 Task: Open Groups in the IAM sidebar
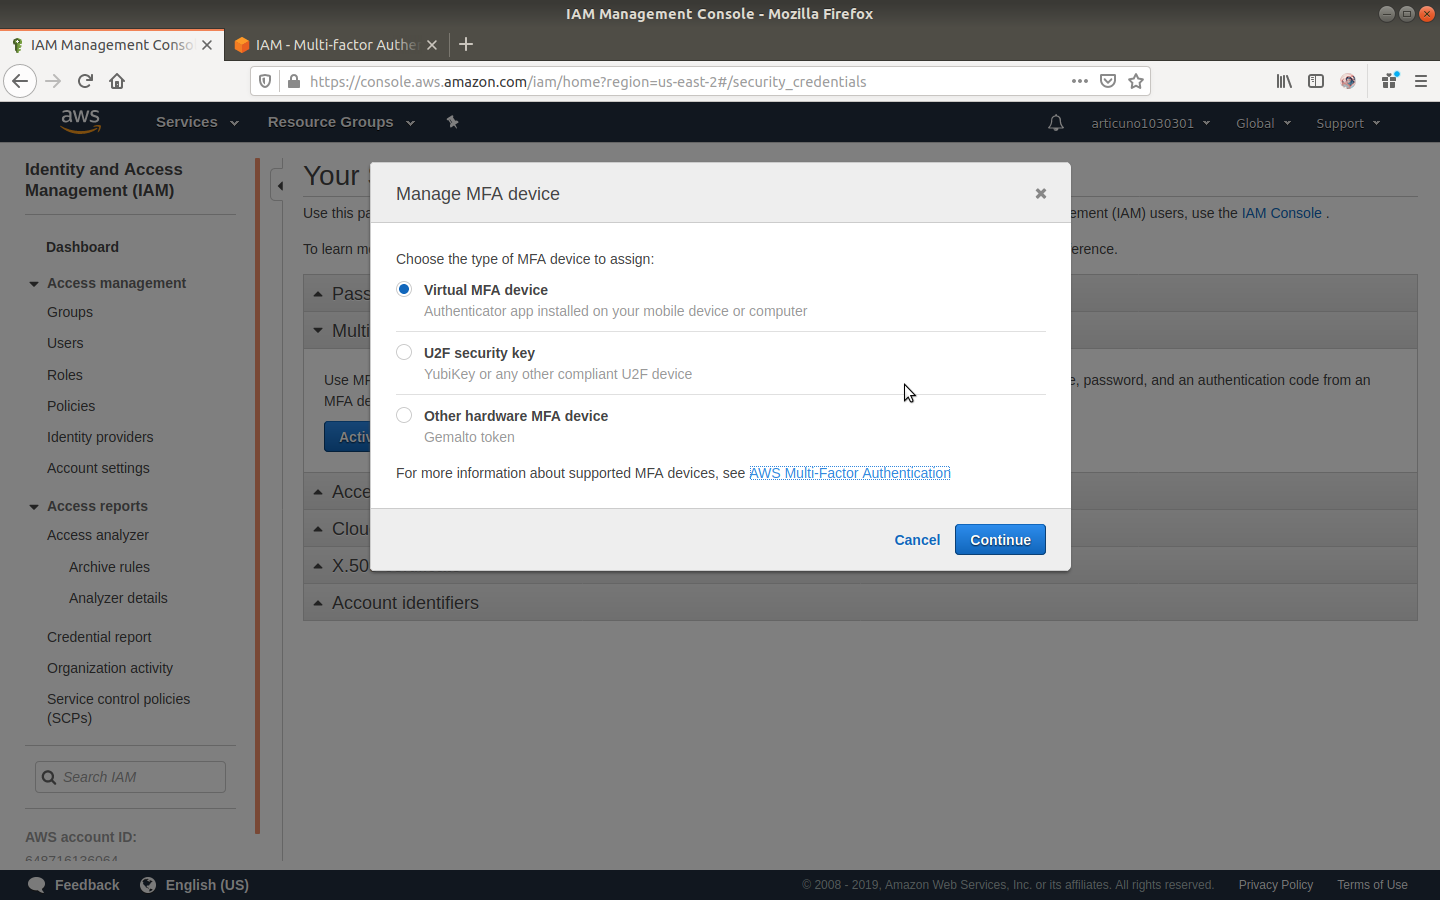point(70,312)
